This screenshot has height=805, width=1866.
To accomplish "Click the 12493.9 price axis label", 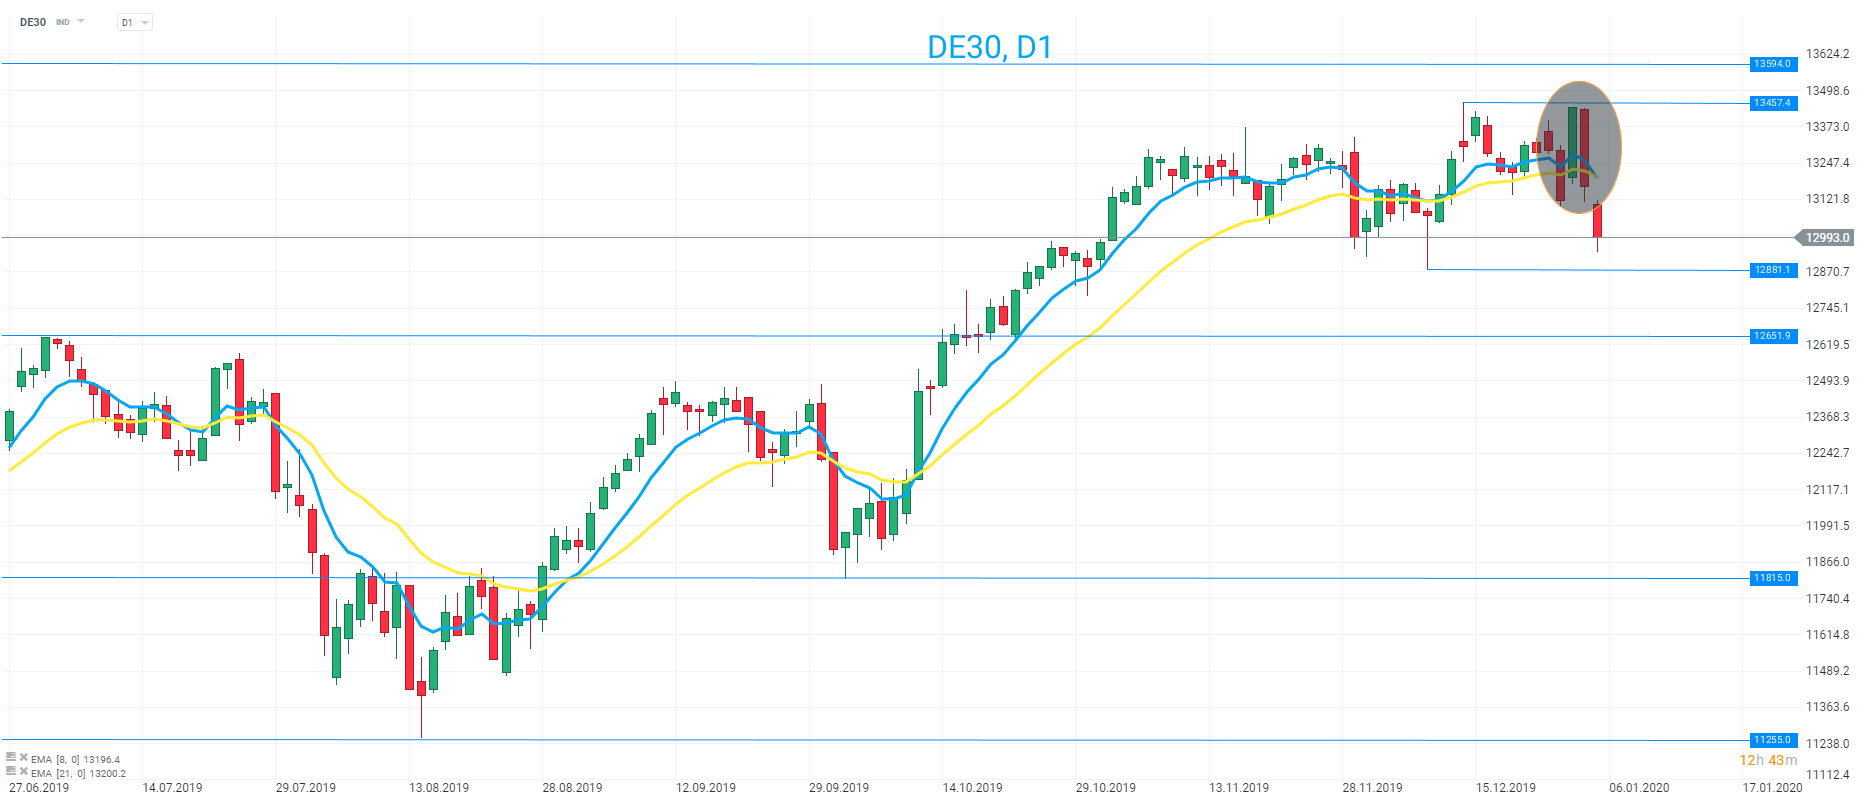I will coord(1828,381).
